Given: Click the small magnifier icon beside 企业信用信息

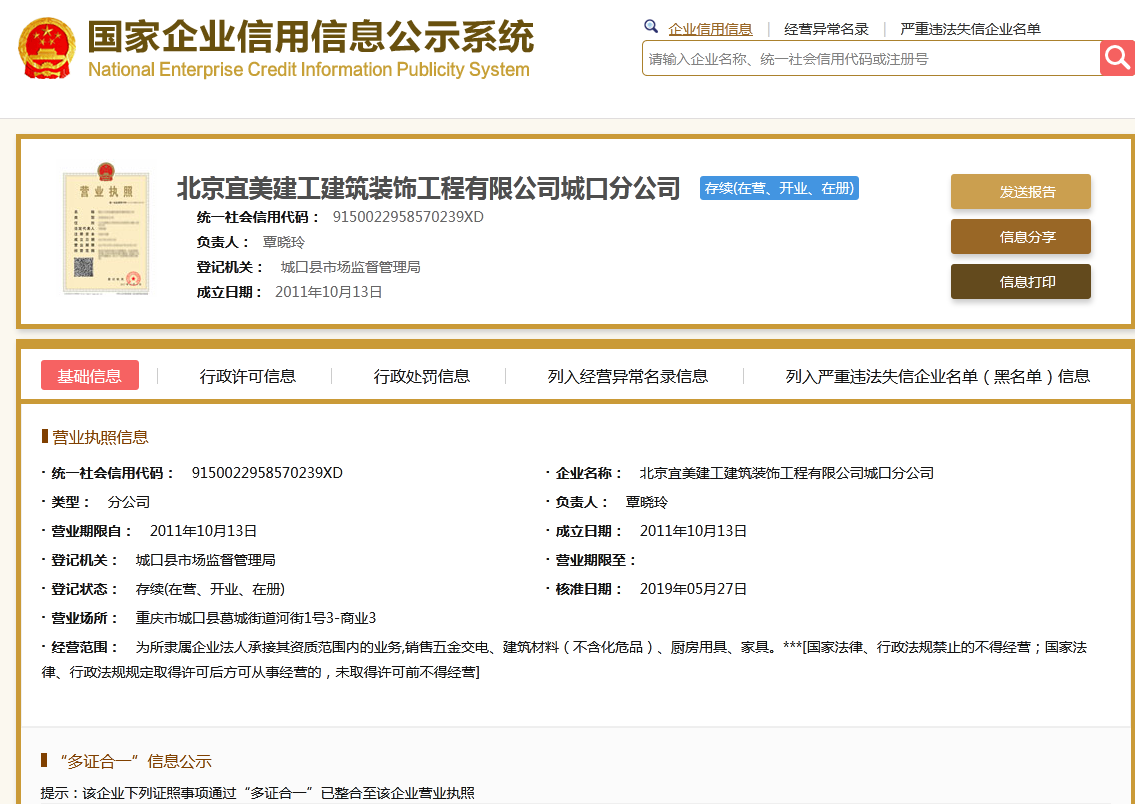Looking at the screenshot, I should coord(651,27).
